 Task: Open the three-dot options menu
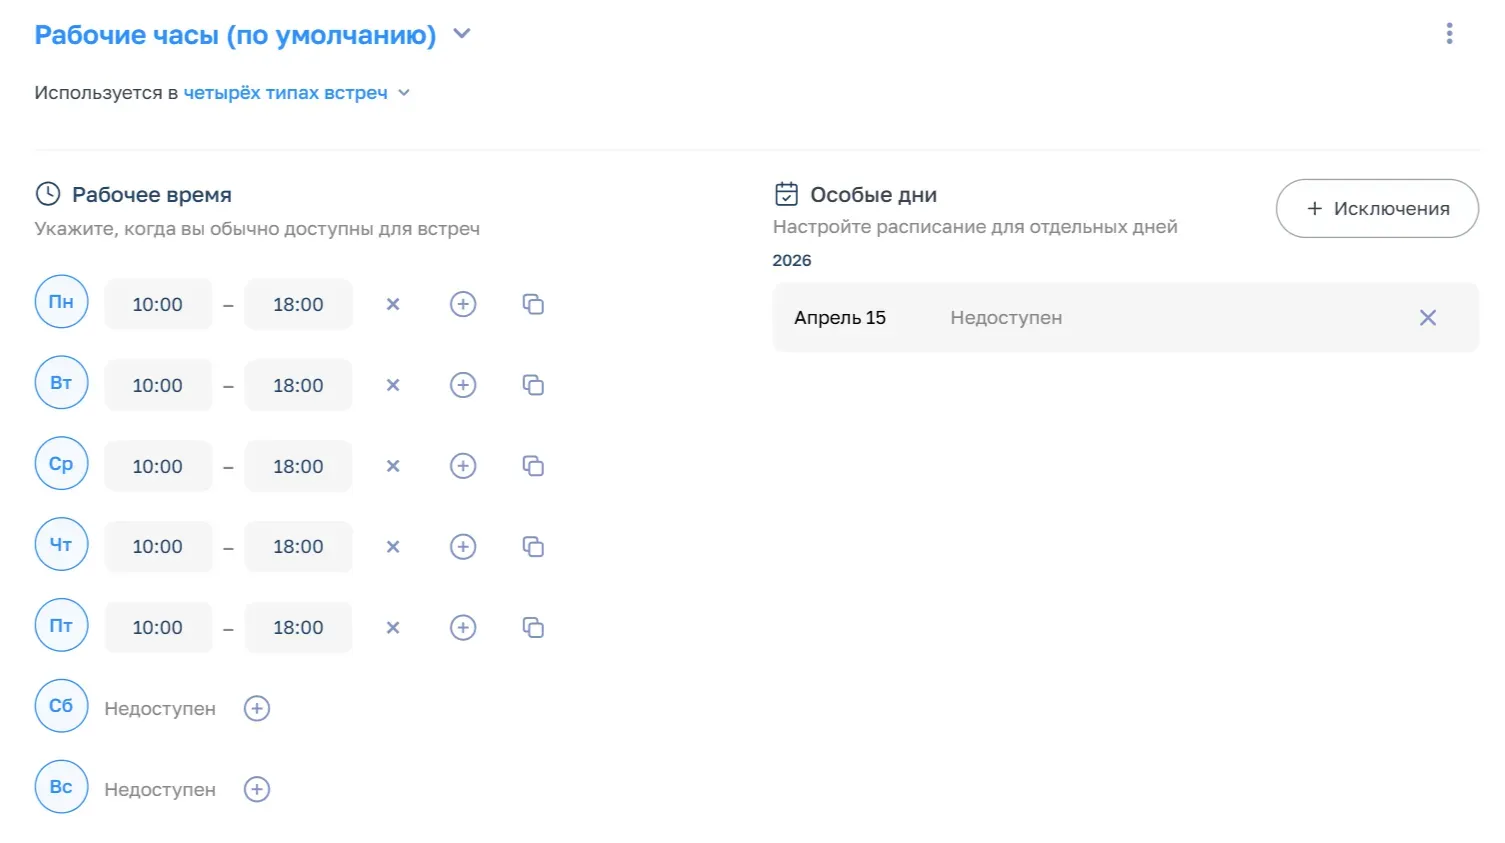(x=1449, y=34)
